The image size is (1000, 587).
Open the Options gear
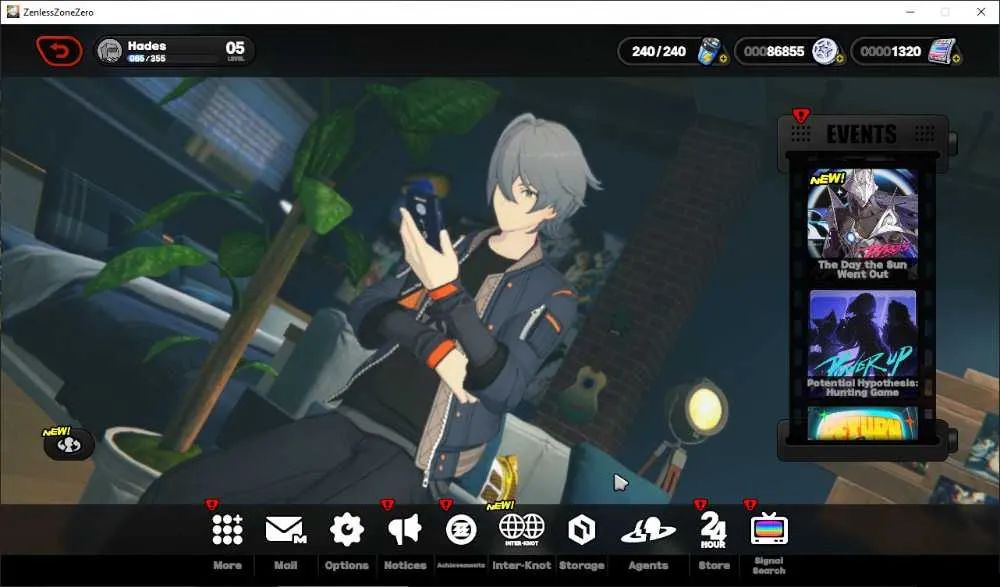[346, 529]
